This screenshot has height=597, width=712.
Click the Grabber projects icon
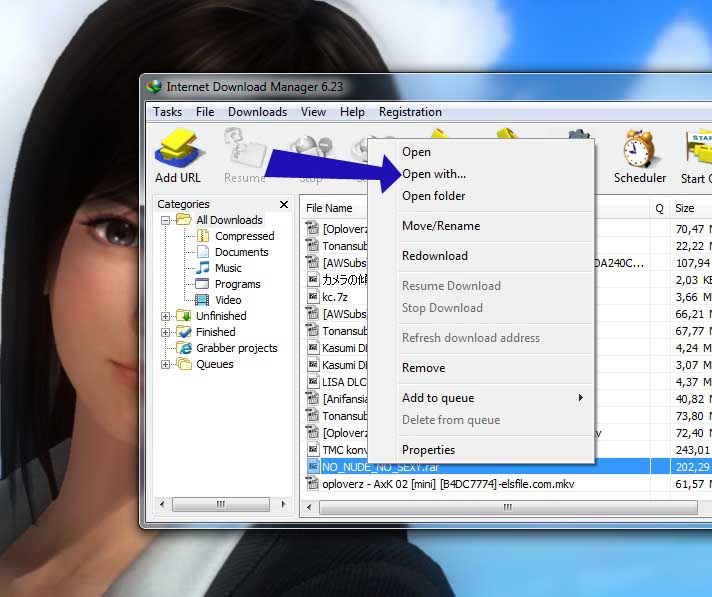pyautogui.click(x=183, y=348)
